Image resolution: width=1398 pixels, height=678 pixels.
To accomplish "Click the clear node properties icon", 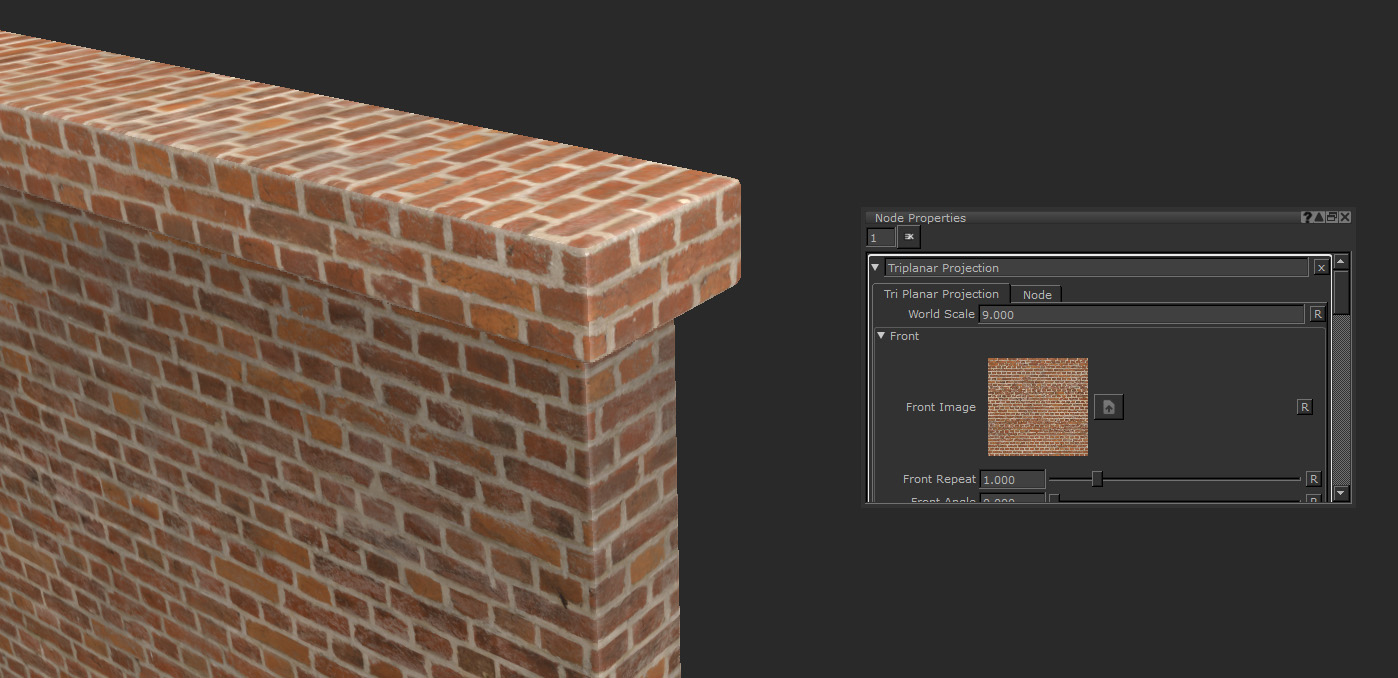I will click(x=909, y=237).
